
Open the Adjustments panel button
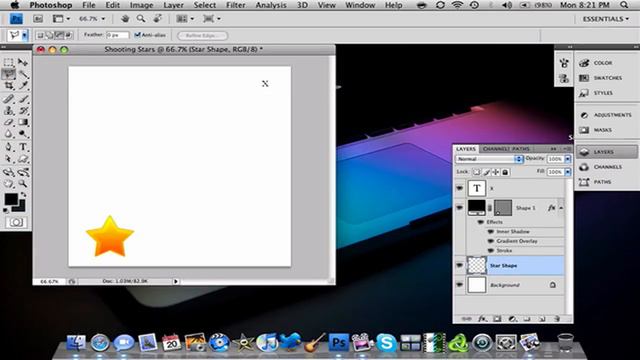pyautogui.click(x=606, y=115)
